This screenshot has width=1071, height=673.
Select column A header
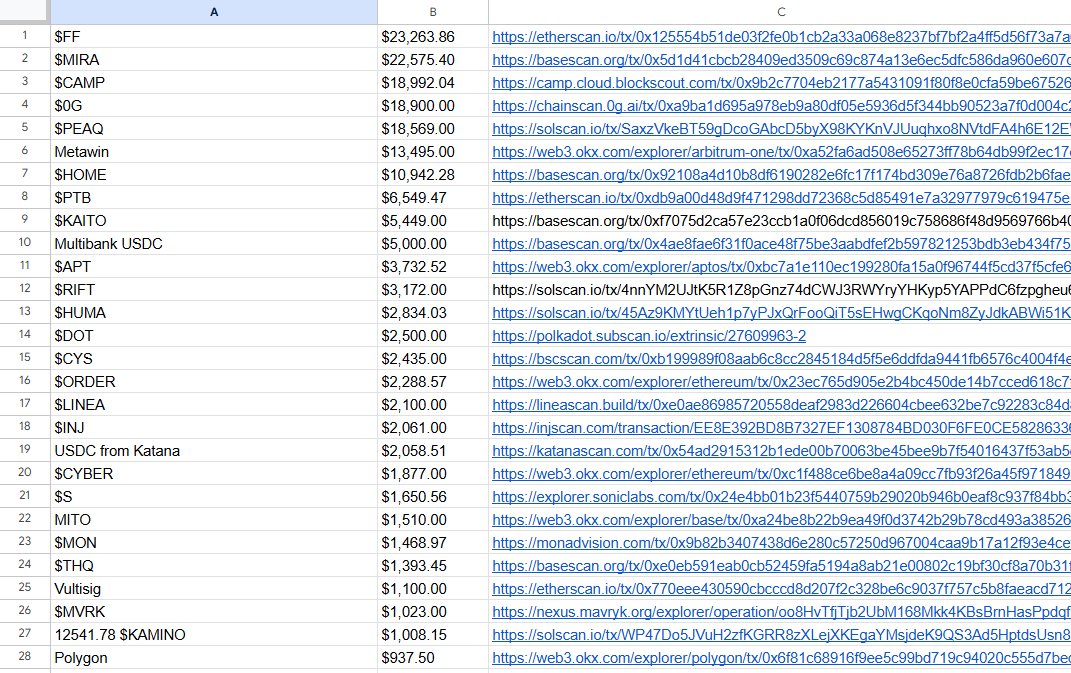click(x=214, y=12)
